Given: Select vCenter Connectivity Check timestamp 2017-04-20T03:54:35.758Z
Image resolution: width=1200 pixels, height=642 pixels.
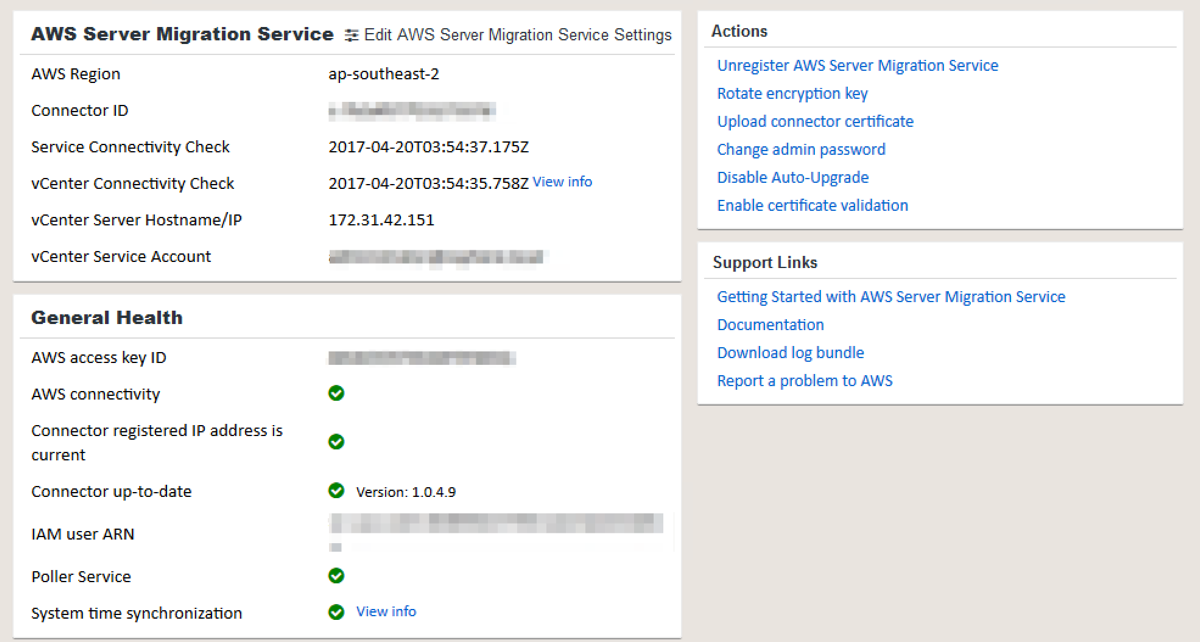Looking at the screenshot, I should [x=428, y=184].
